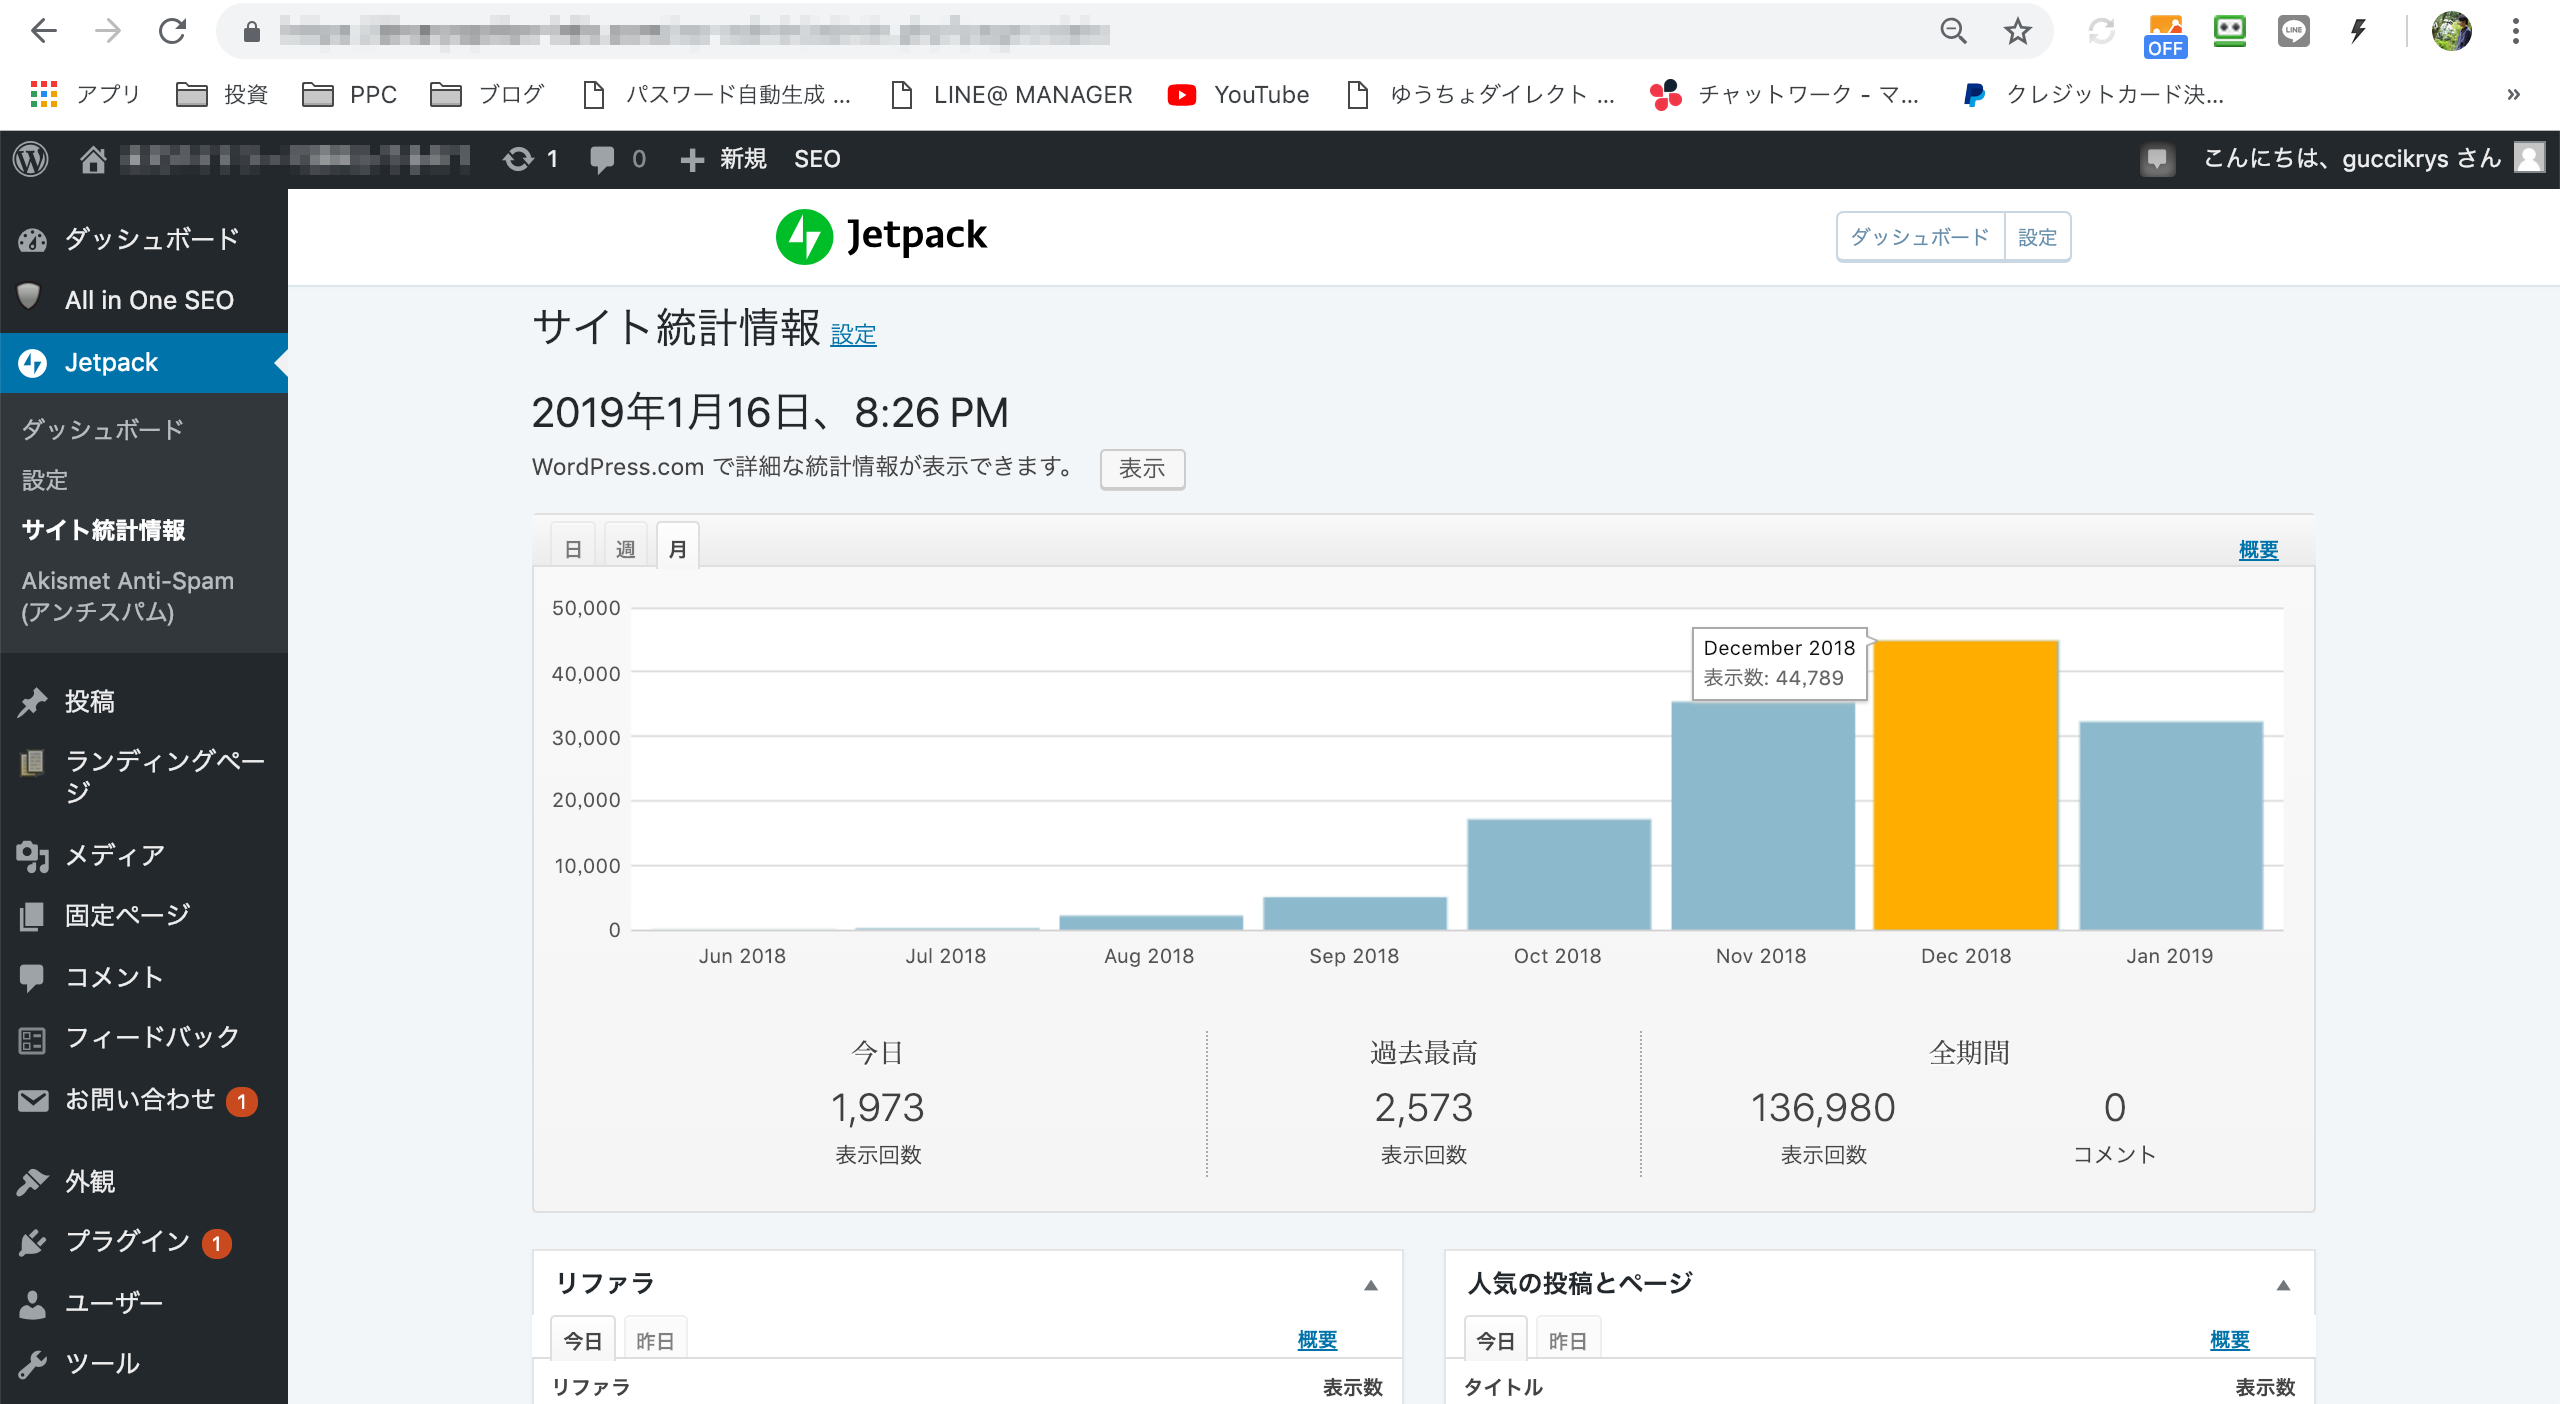Click the Jan 2019 chart bar

2170,826
